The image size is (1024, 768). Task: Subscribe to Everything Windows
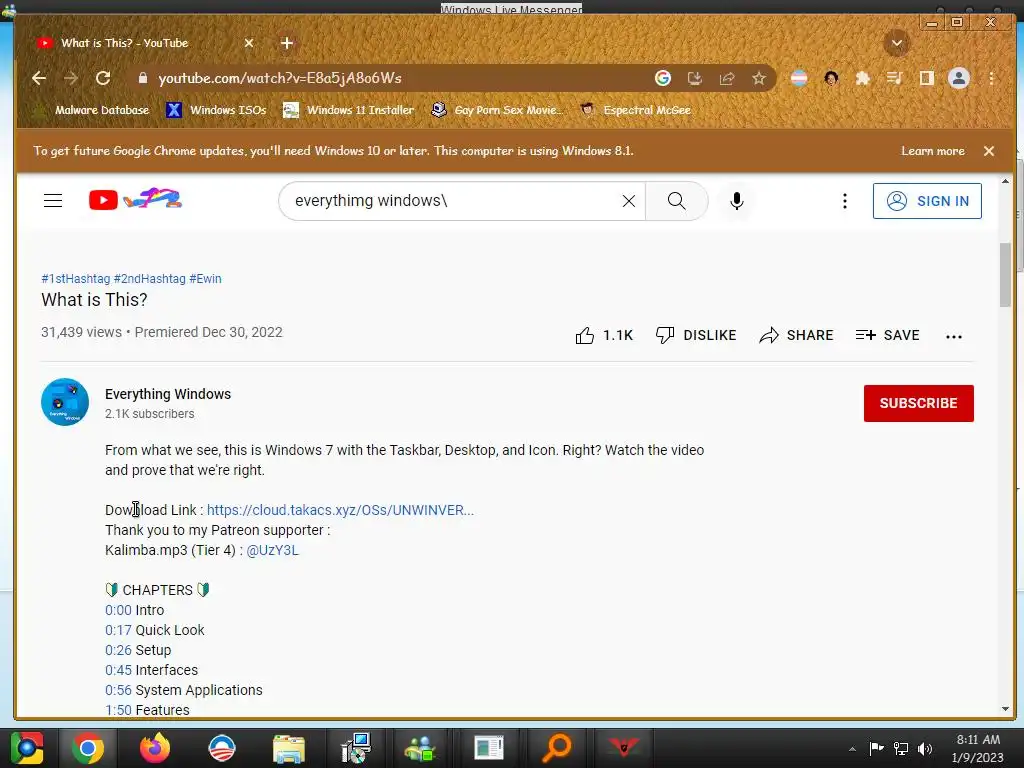click(918, 403)
